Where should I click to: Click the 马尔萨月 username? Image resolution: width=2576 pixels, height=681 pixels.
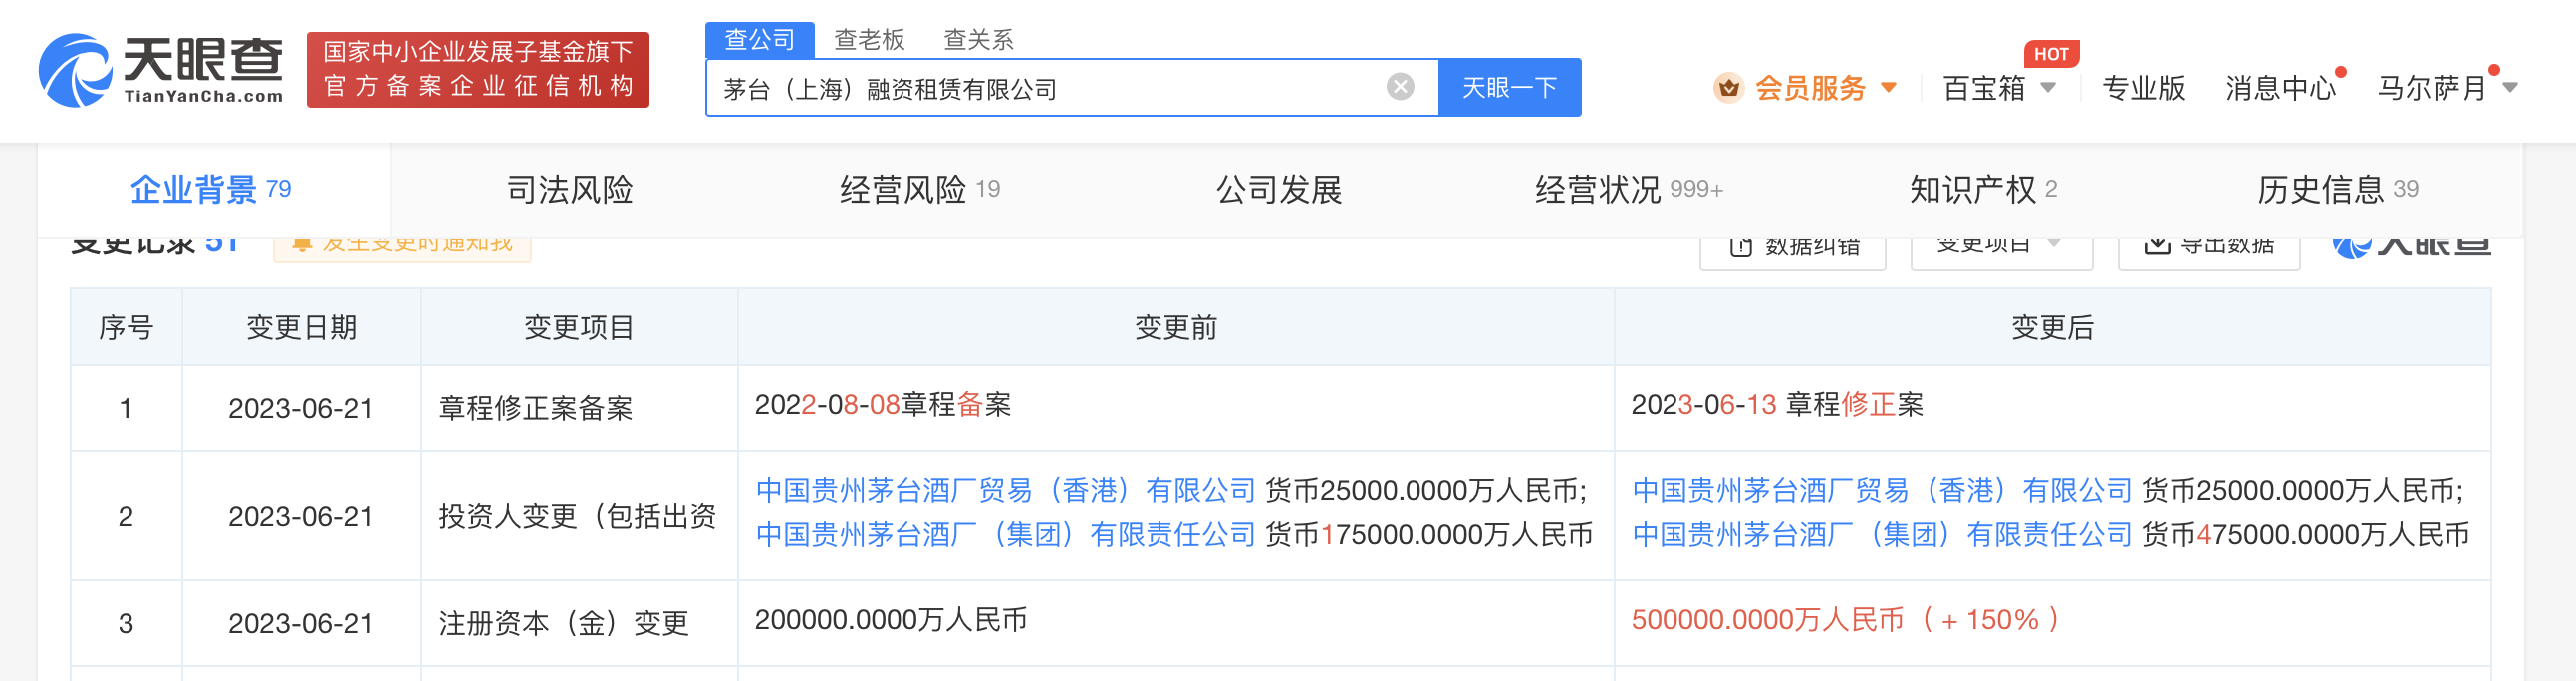click(x=2432, y=88)
